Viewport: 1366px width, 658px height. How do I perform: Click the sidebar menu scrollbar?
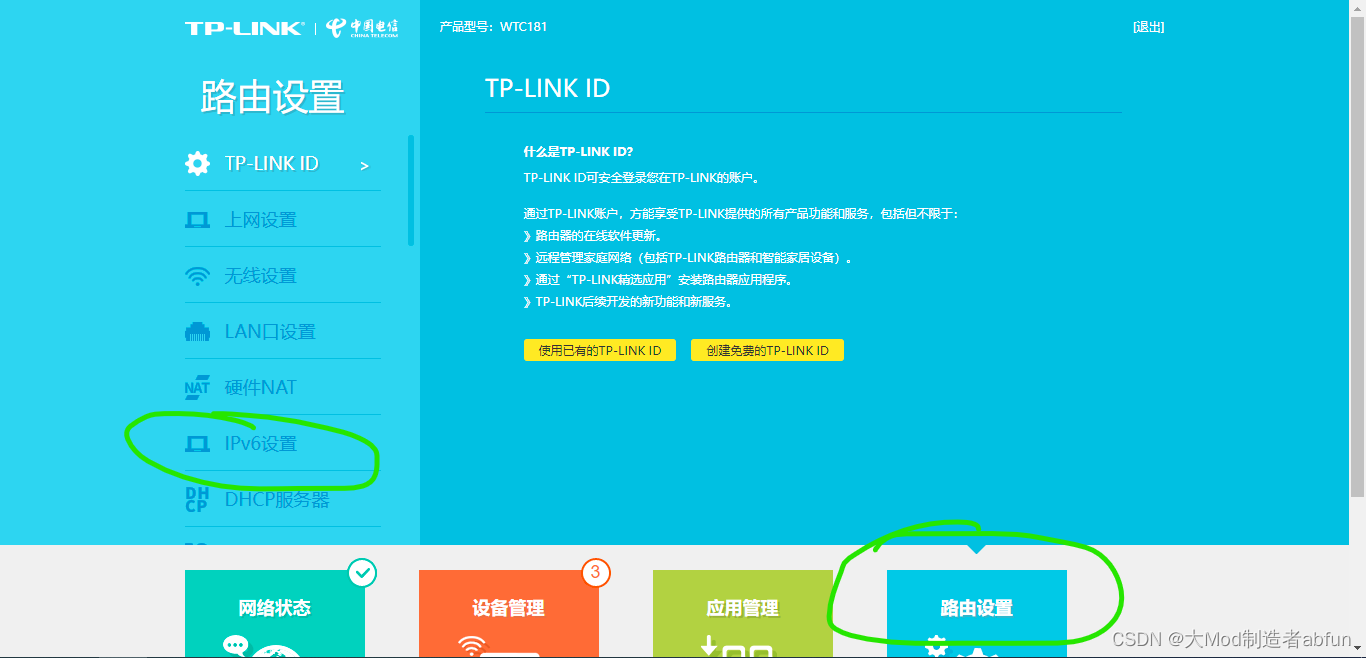pyautogui.click(x=411, y=190)
